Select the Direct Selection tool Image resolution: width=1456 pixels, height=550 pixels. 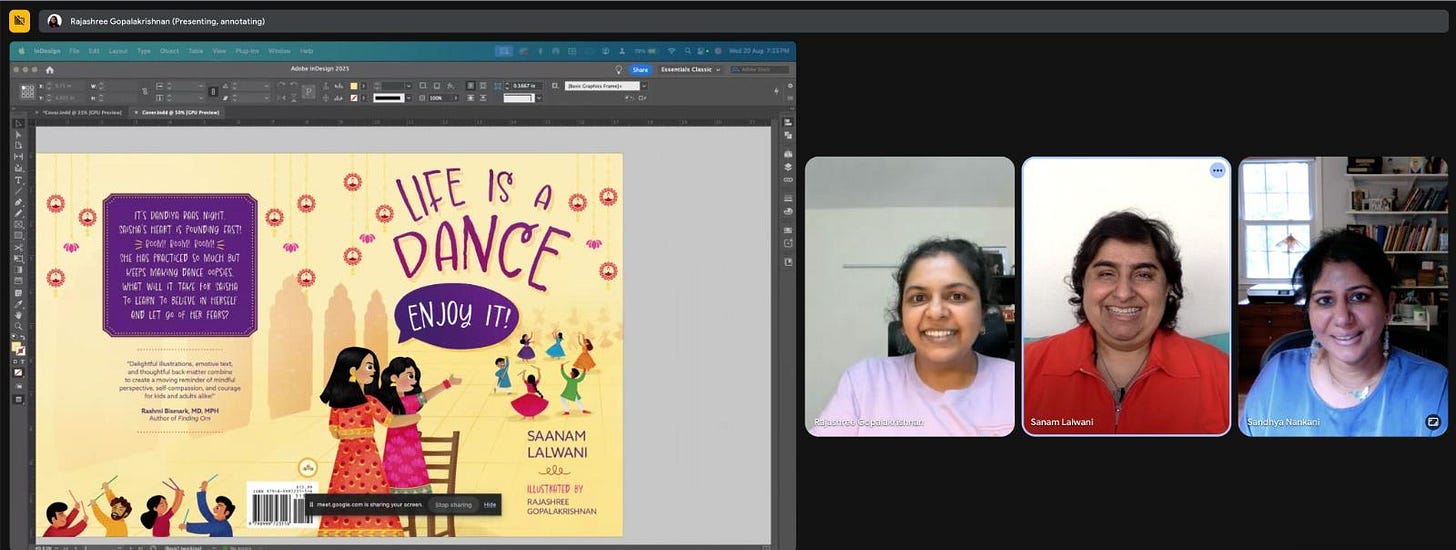pyautogui.click(x=18, y=134)
